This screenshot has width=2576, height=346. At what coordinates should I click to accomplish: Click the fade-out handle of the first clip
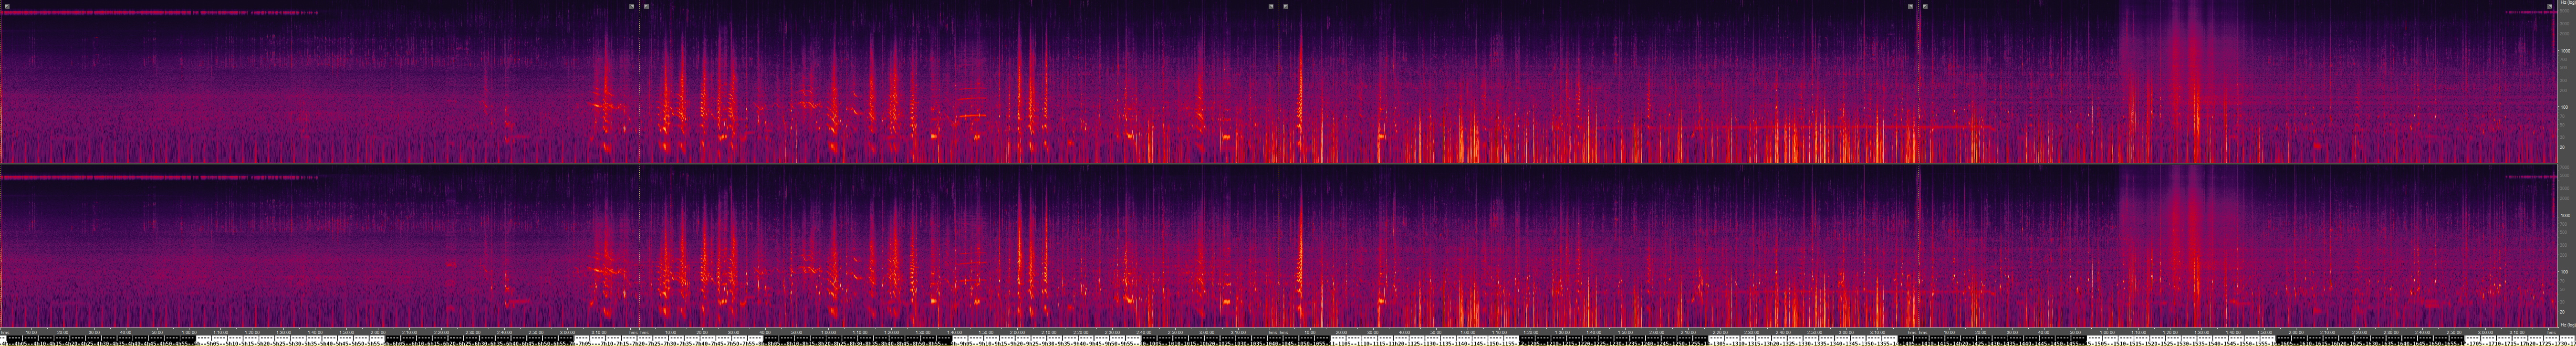[632, 6]
